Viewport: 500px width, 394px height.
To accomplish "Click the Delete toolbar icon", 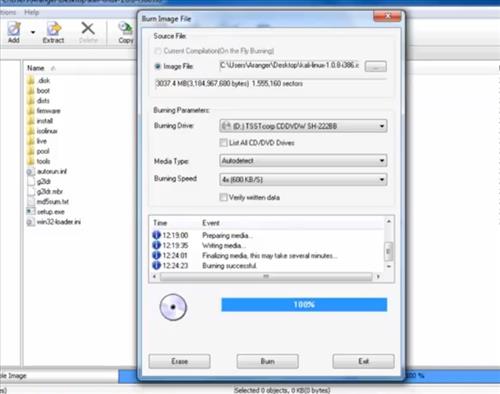I will click(88, 32).
